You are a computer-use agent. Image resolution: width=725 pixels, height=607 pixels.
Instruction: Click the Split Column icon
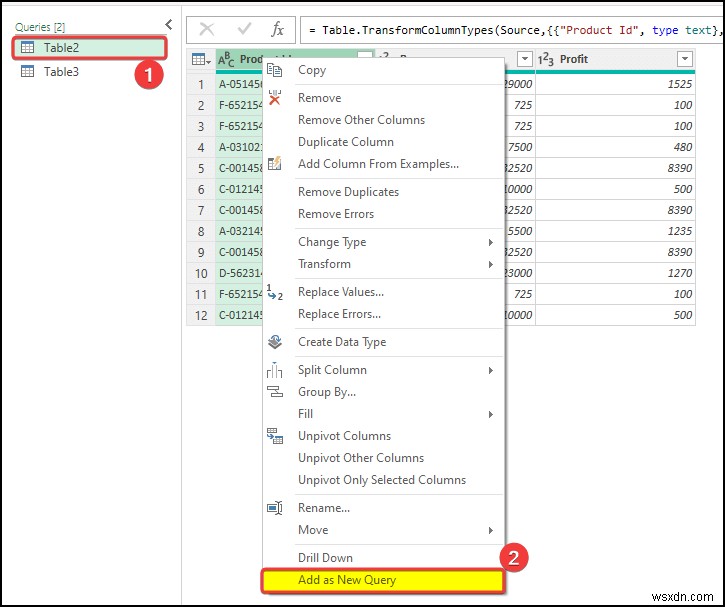[x=275, y=370]
